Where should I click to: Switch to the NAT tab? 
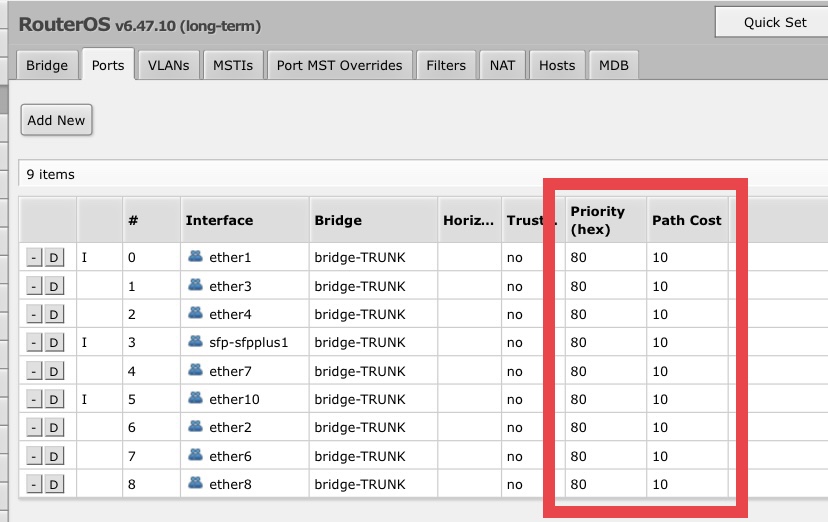(x=502, y=65)
